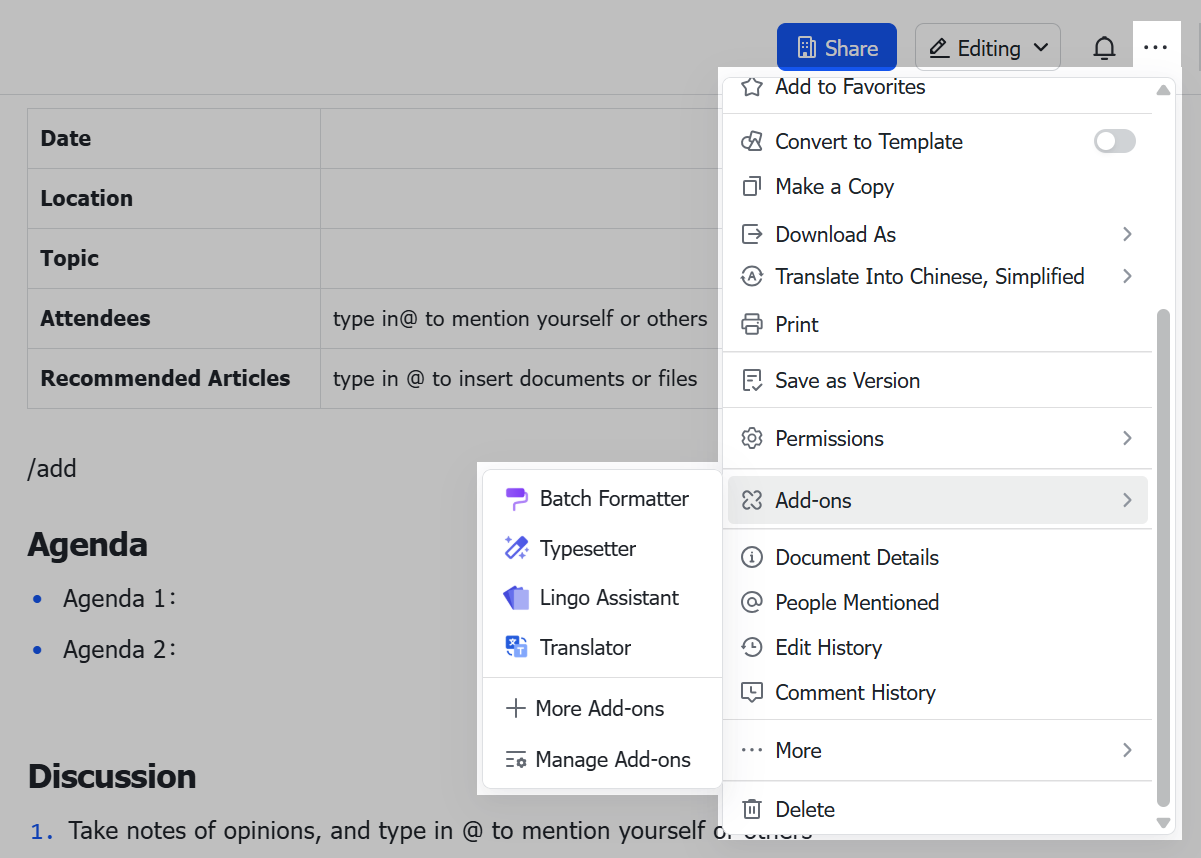Screen dimensions: 1201x858
Task: Click the Lingo Assistant icon
Action: pos(516,598)
